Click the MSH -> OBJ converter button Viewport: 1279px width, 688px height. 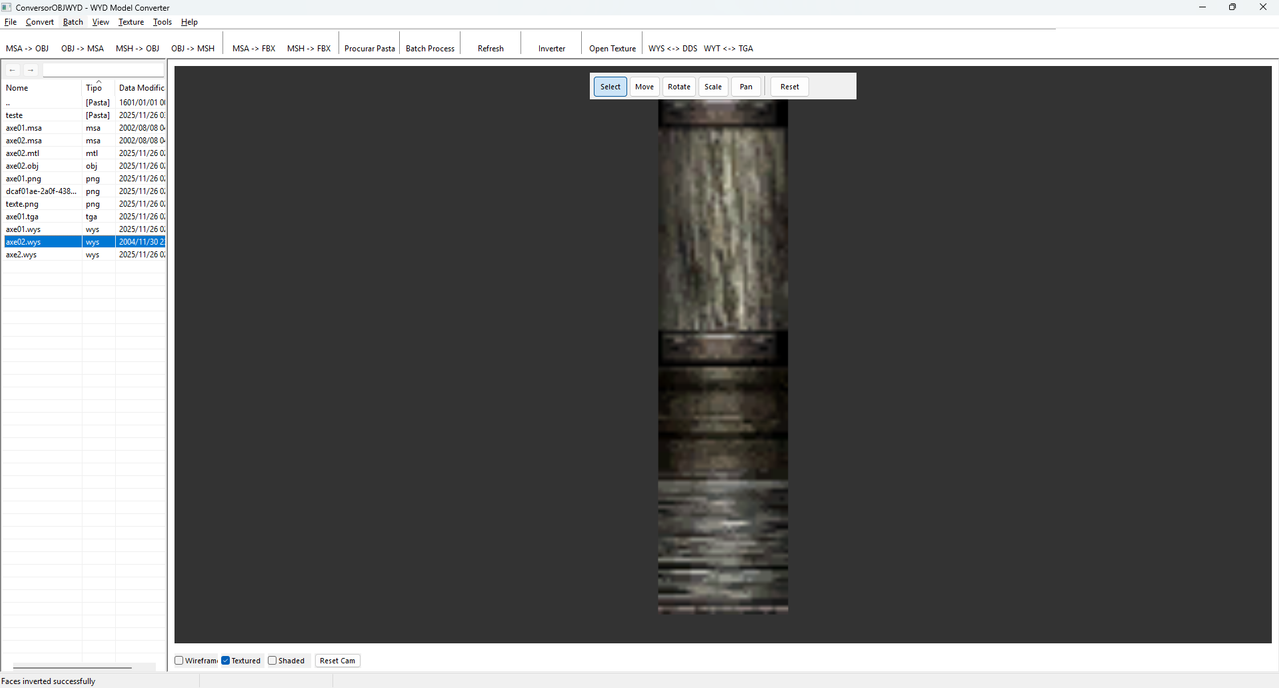137,48
